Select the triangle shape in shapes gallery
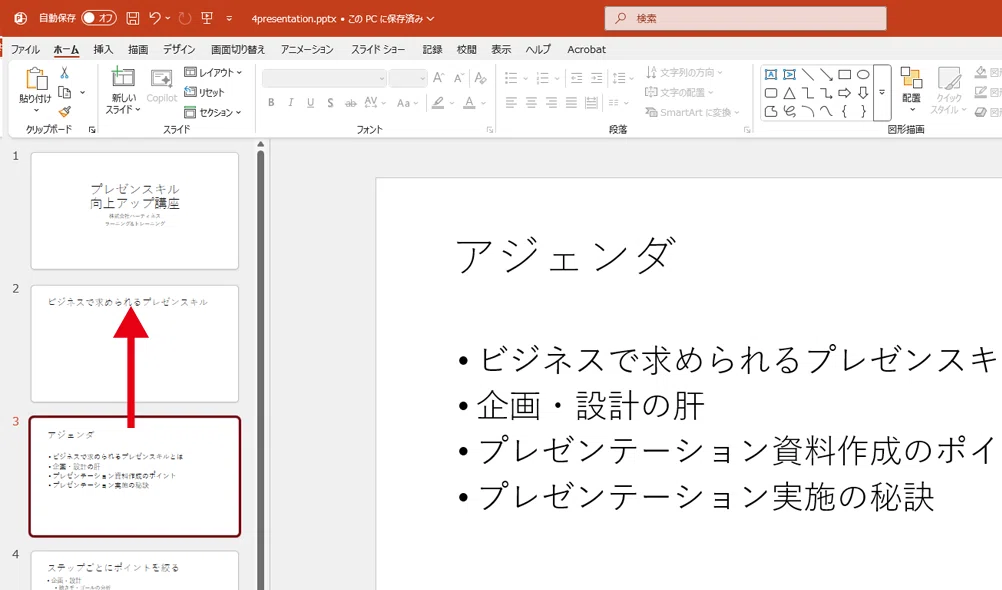Image resolution: width=1002 pixels, height=590 pixels. (x=789, y=93)
